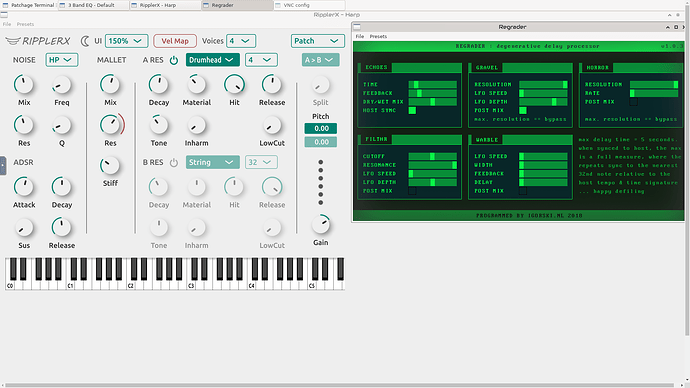The image size is (690, 388).
Task: Open the Presets menu in Regrader window
Action: click(378, 37)
